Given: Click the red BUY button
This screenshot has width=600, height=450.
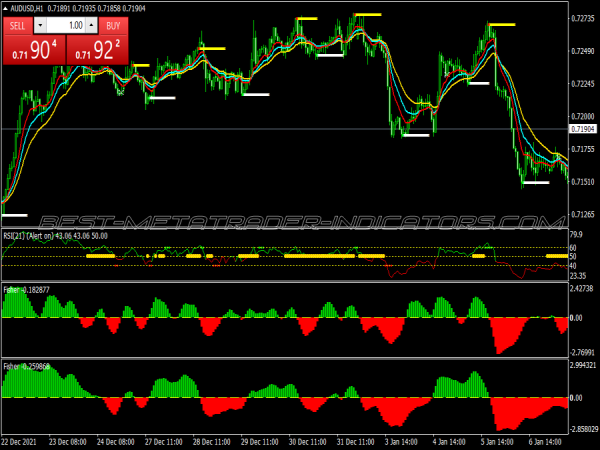Looking at the screenshot, I should pyautogui.click(x=113, y=26).
